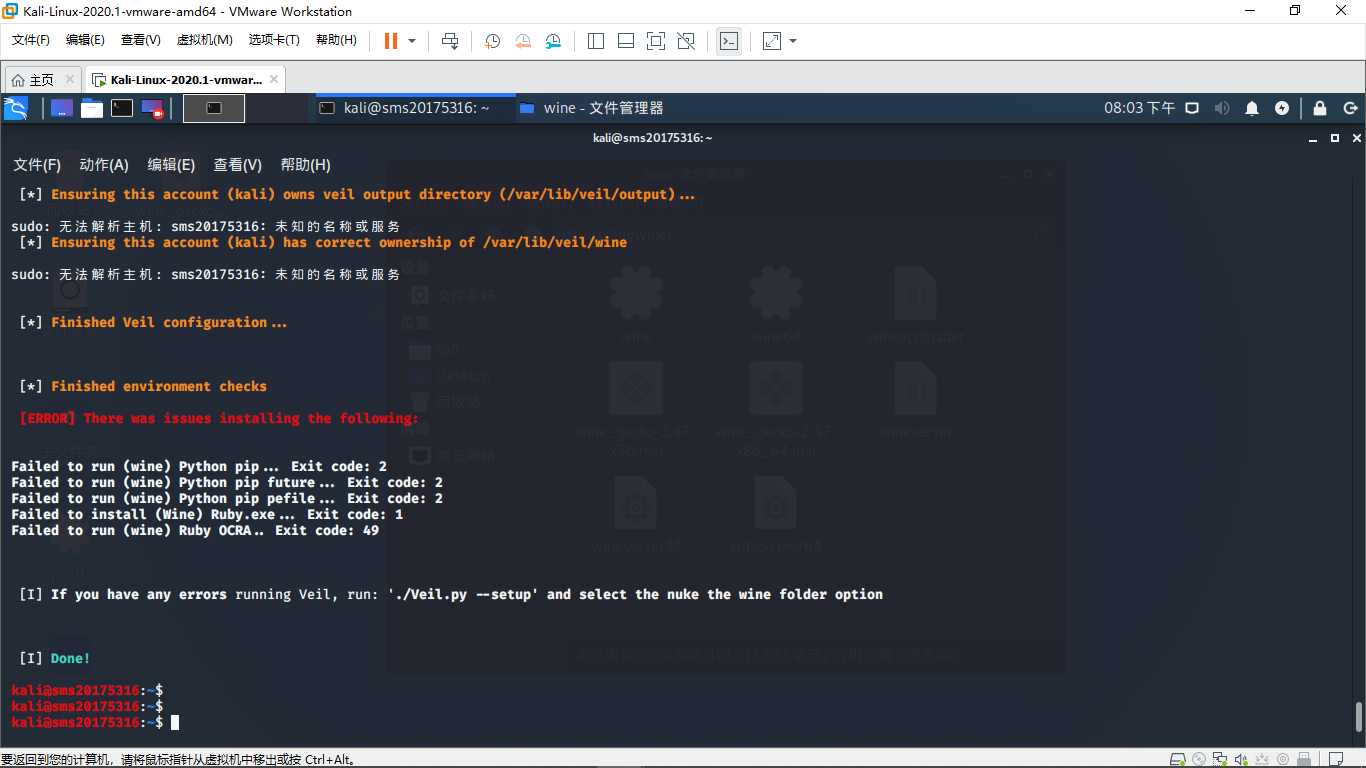
Task: Toggle the VMware sidebar library panel
Action: [596, 41]
